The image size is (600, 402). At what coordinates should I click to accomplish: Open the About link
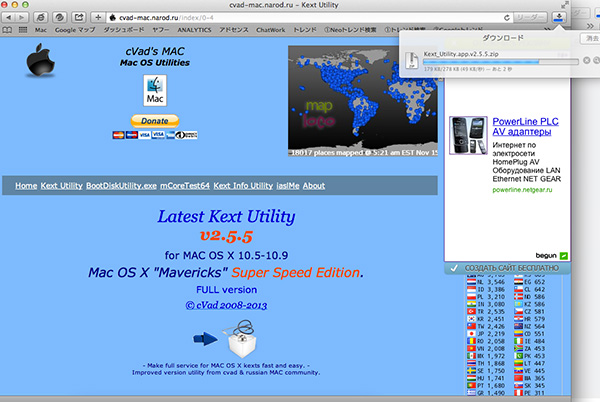point(314,186)
